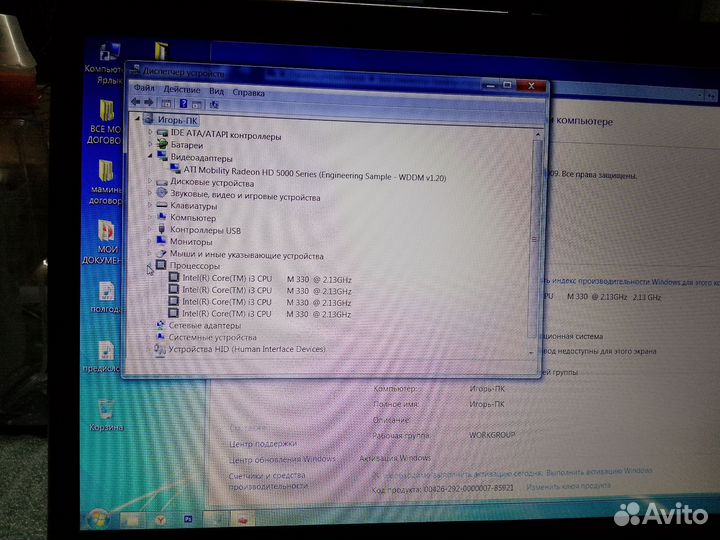Select Компьютер - Ярлык desktop shortcut
Screen dimensions: 720x540
tap(107, 62)
